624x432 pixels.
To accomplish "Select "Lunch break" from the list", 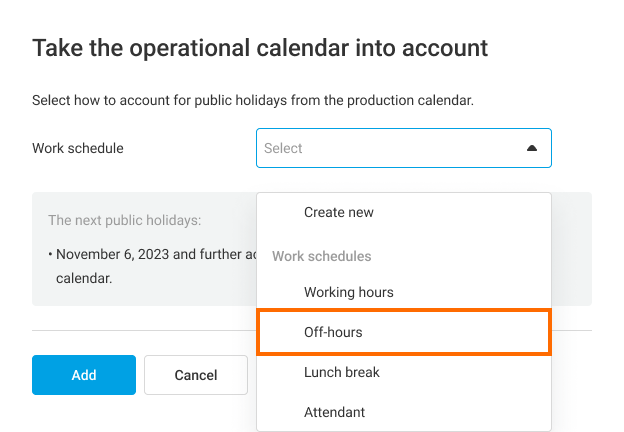I will [342, 372].
